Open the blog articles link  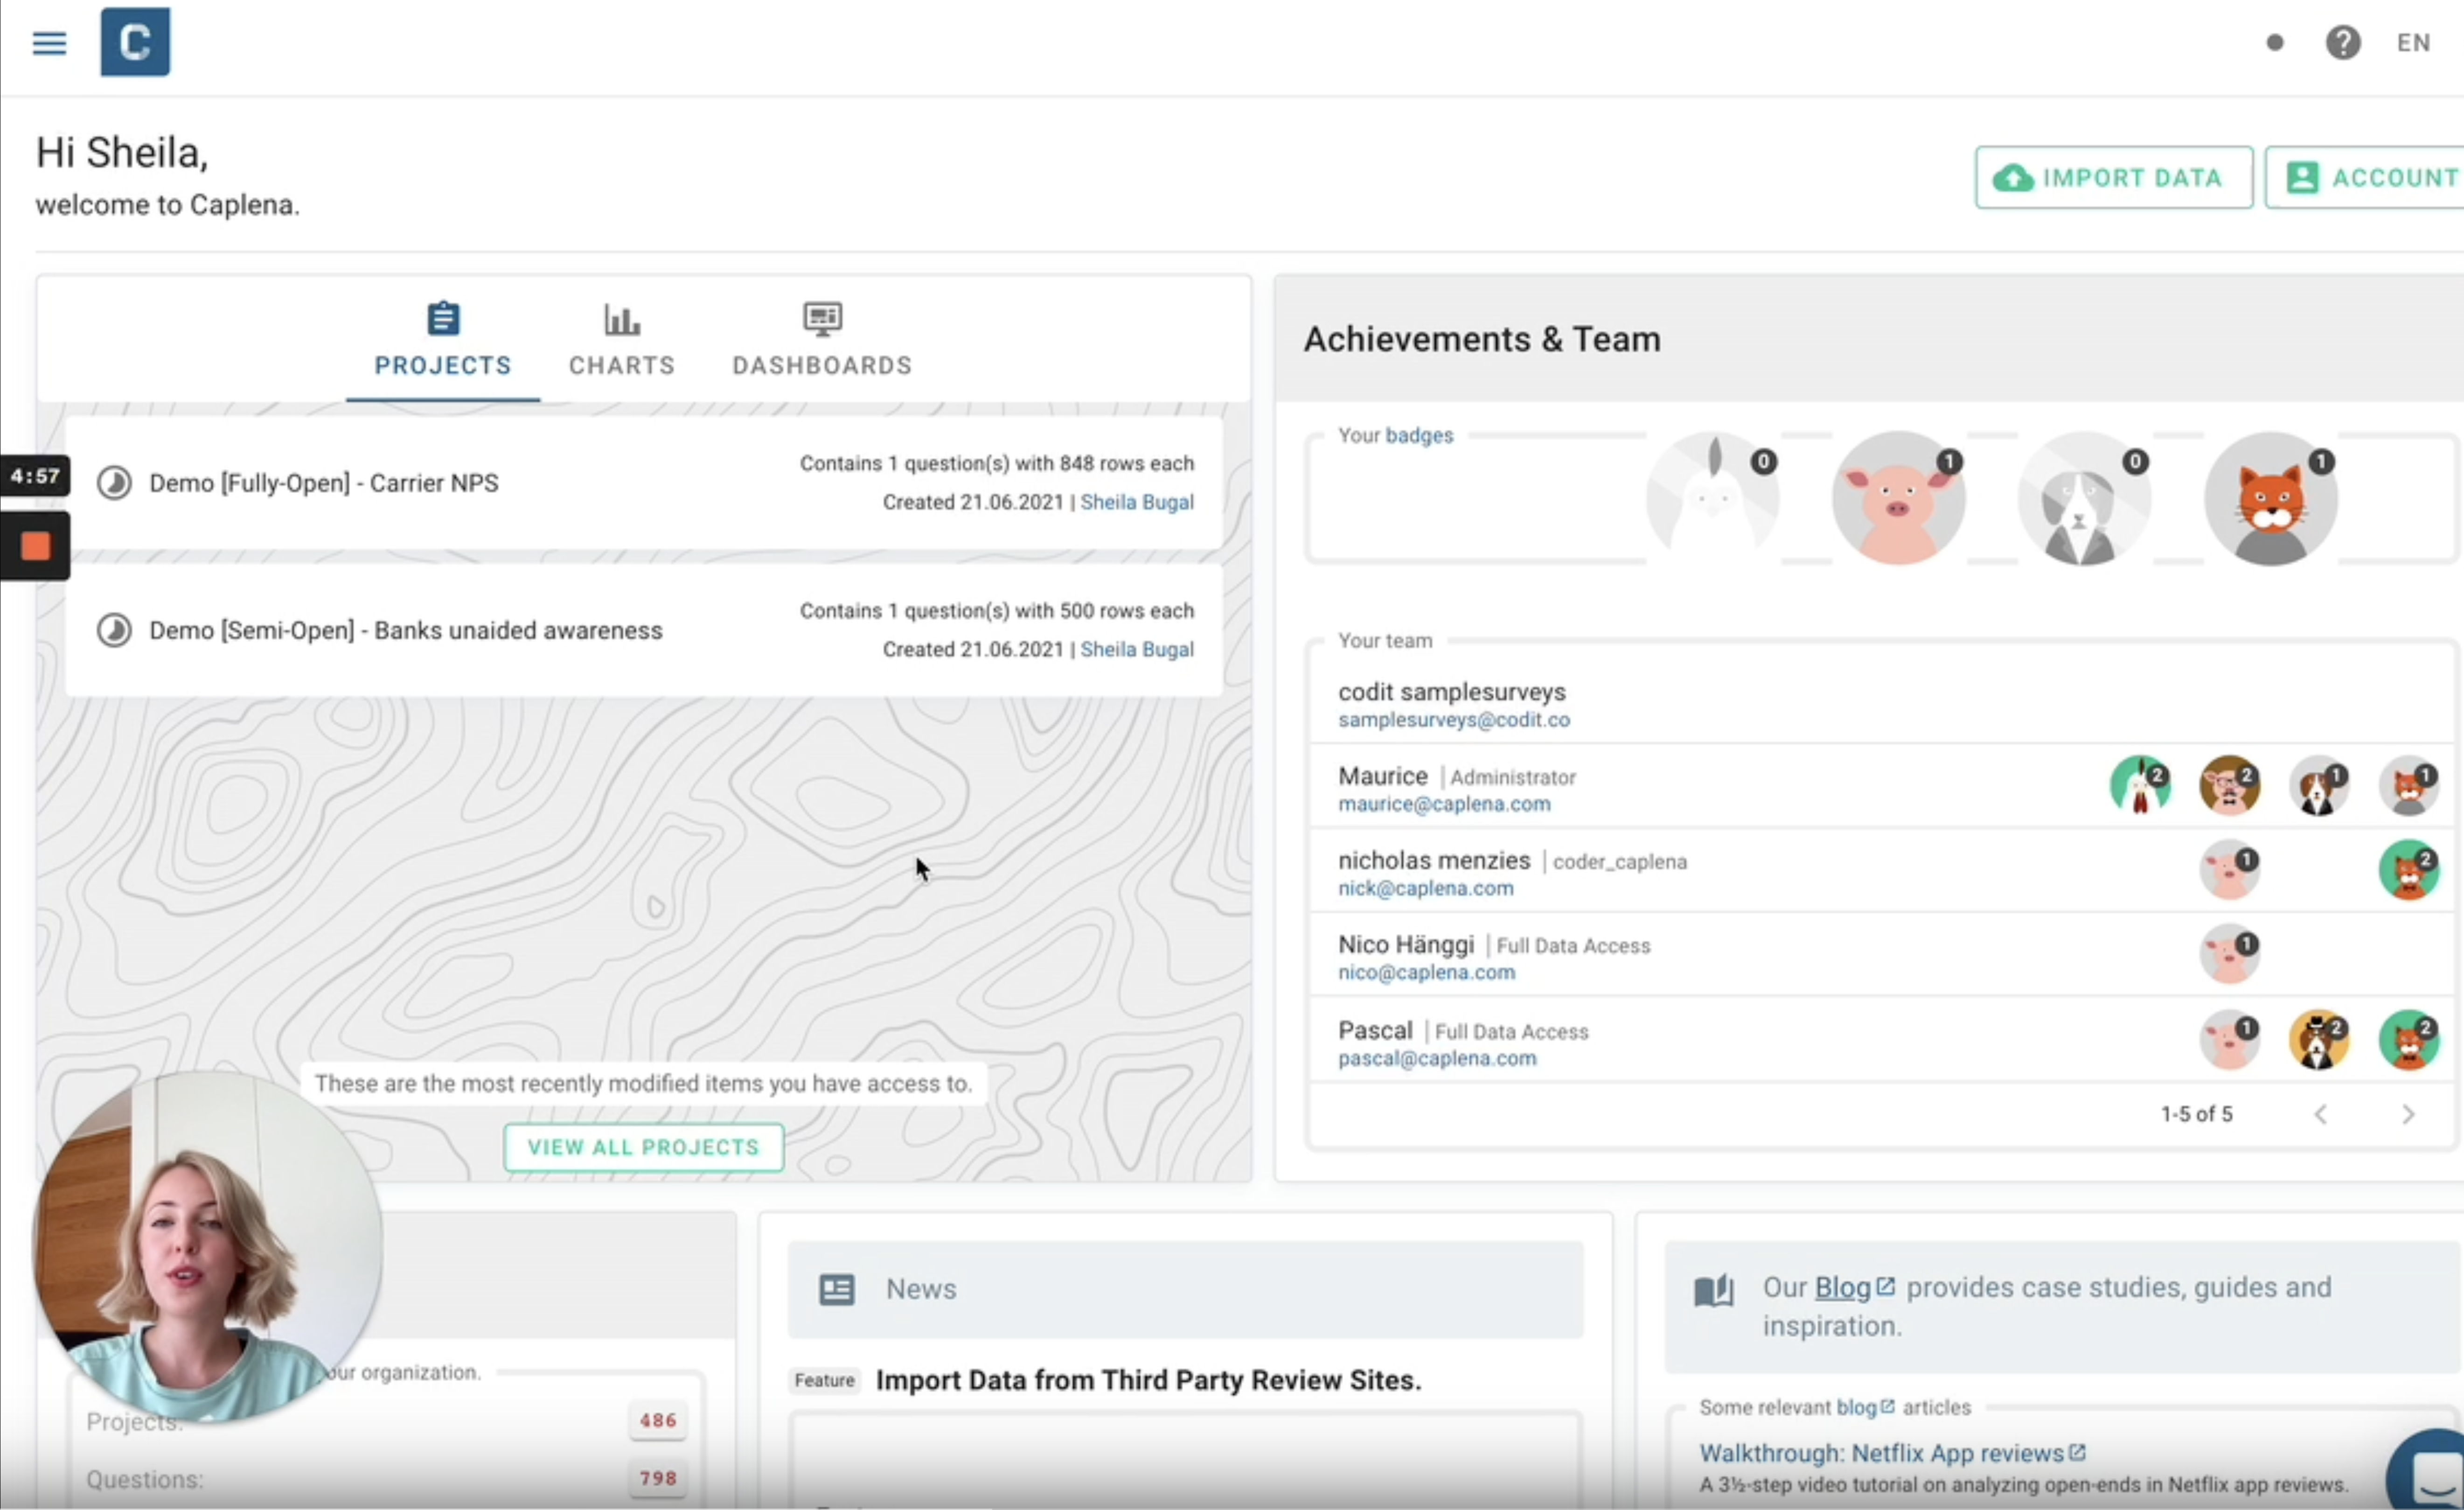(x=1865, y=1408)
